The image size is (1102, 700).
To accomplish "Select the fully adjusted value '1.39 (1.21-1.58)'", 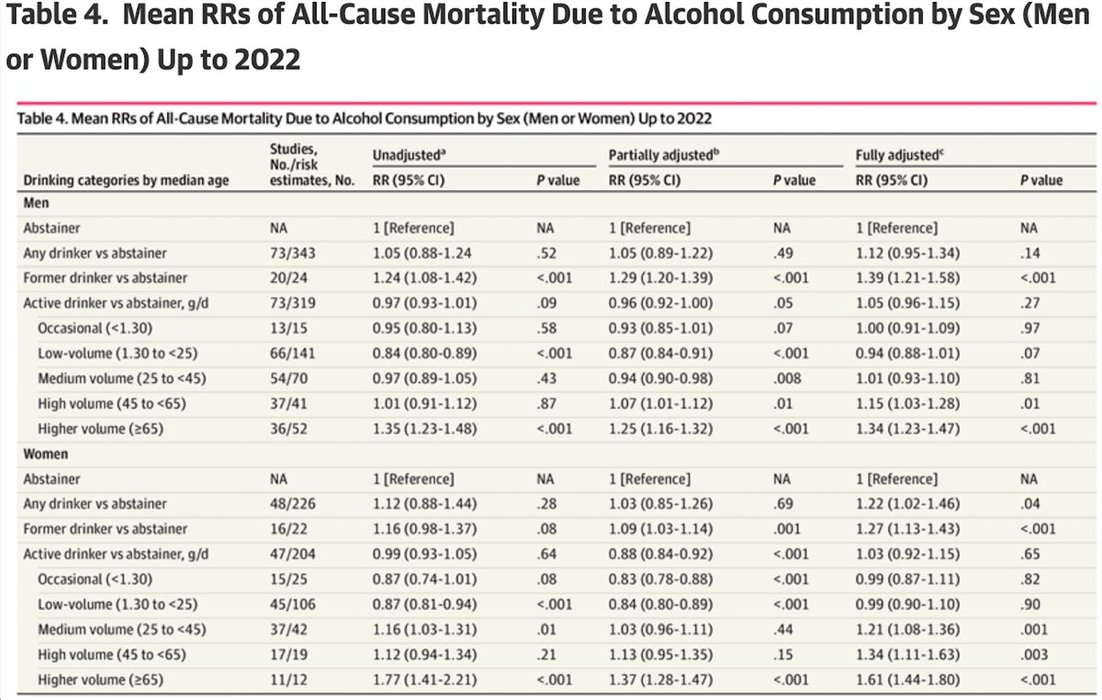I will (x=909, y=278).
